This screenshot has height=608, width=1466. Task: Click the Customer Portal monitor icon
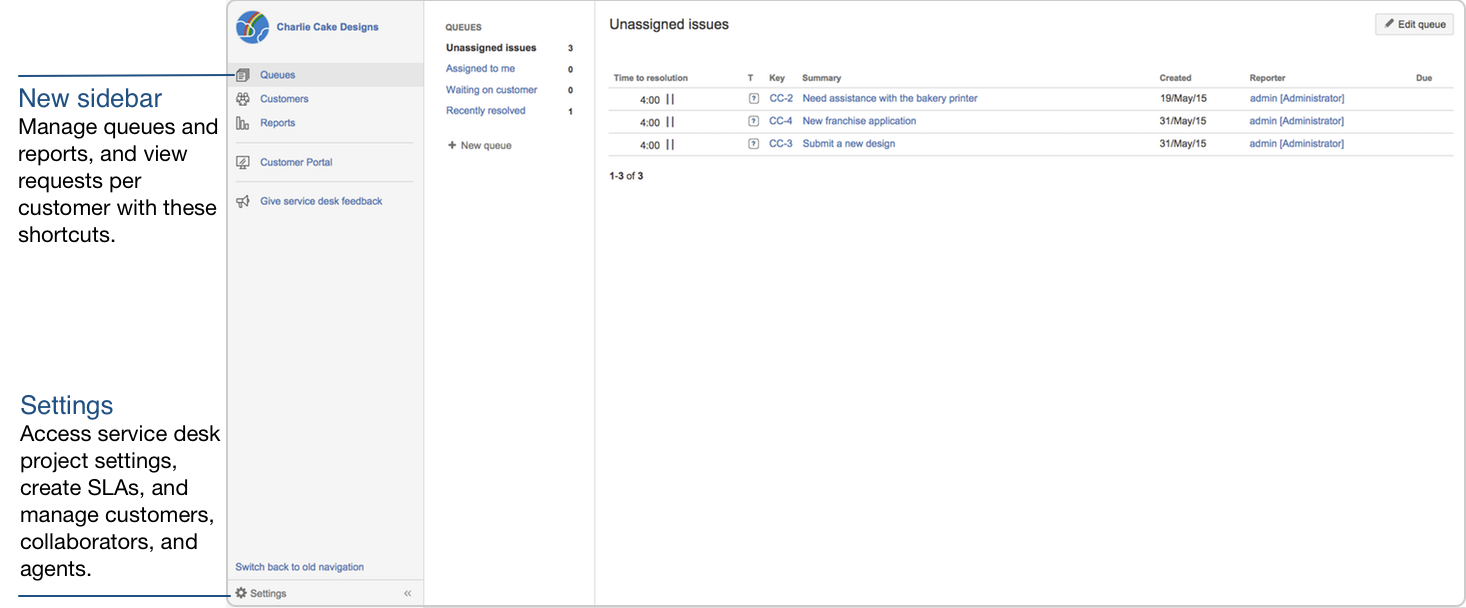242,162
